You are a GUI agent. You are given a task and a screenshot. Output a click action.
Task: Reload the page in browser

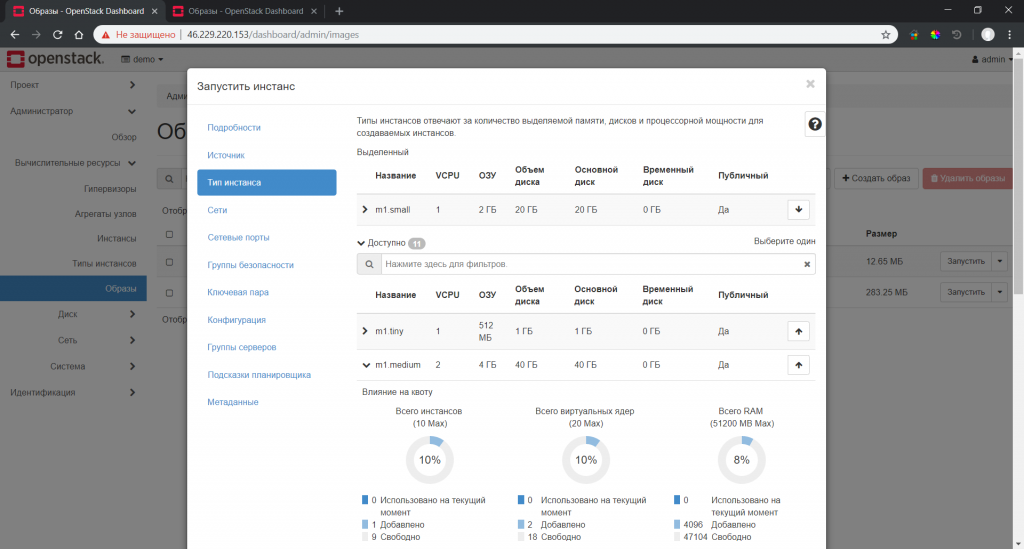pos(57,35)
